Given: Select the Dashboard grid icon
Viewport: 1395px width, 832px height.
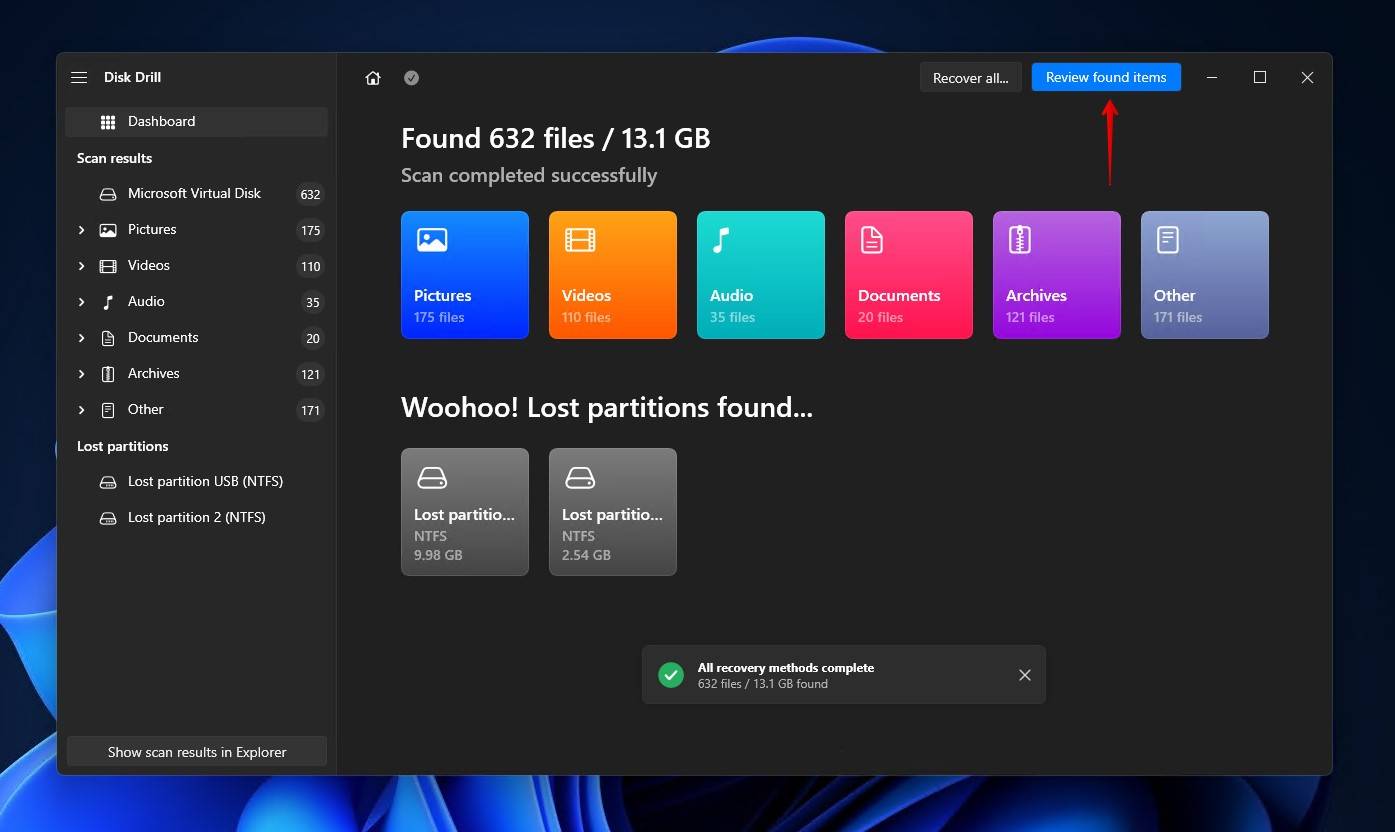Looking at the screenshot, I should click(108, 122).
